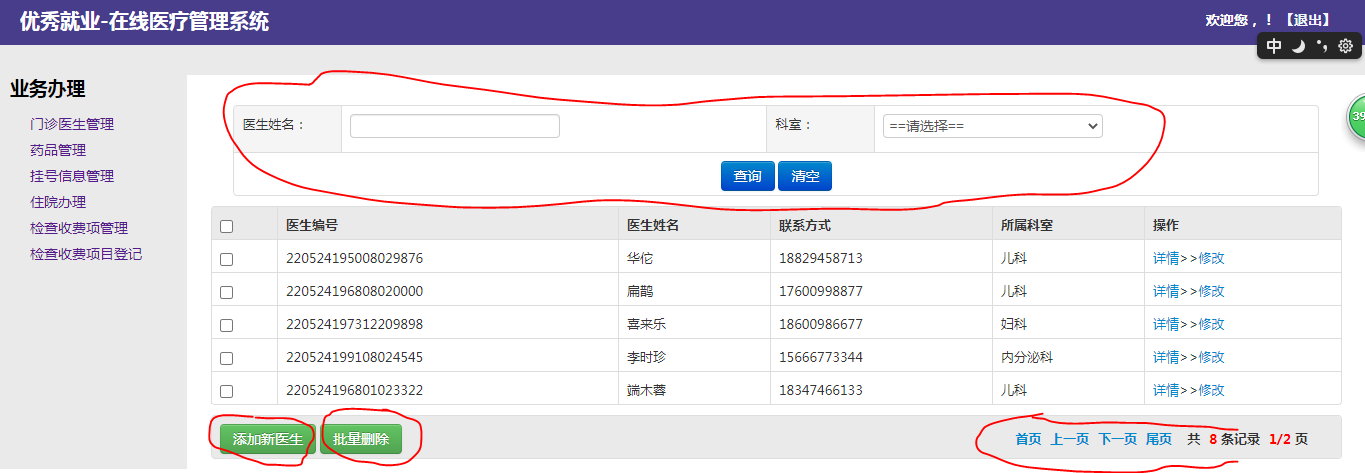Go to 尾页 last page
The width and height of the screenshot is (1365, 473).
click(x=1158, y=439)
